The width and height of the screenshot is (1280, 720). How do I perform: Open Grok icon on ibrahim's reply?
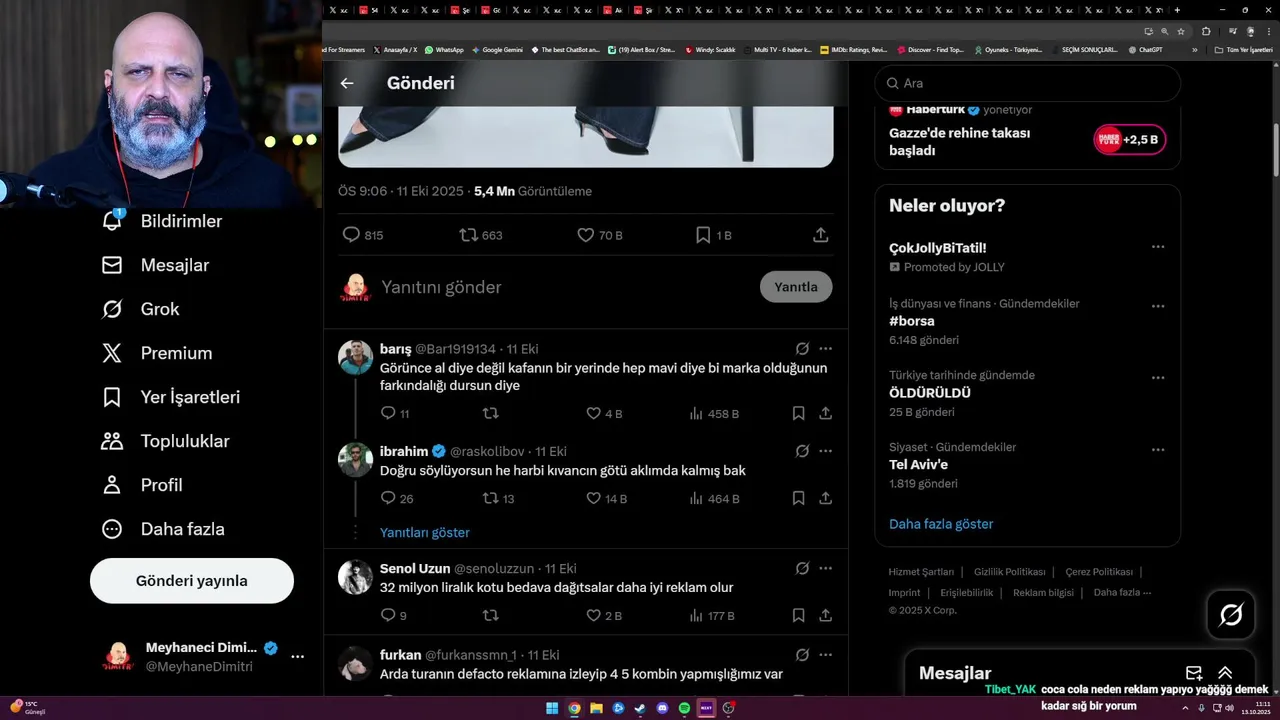pos(802,451)
